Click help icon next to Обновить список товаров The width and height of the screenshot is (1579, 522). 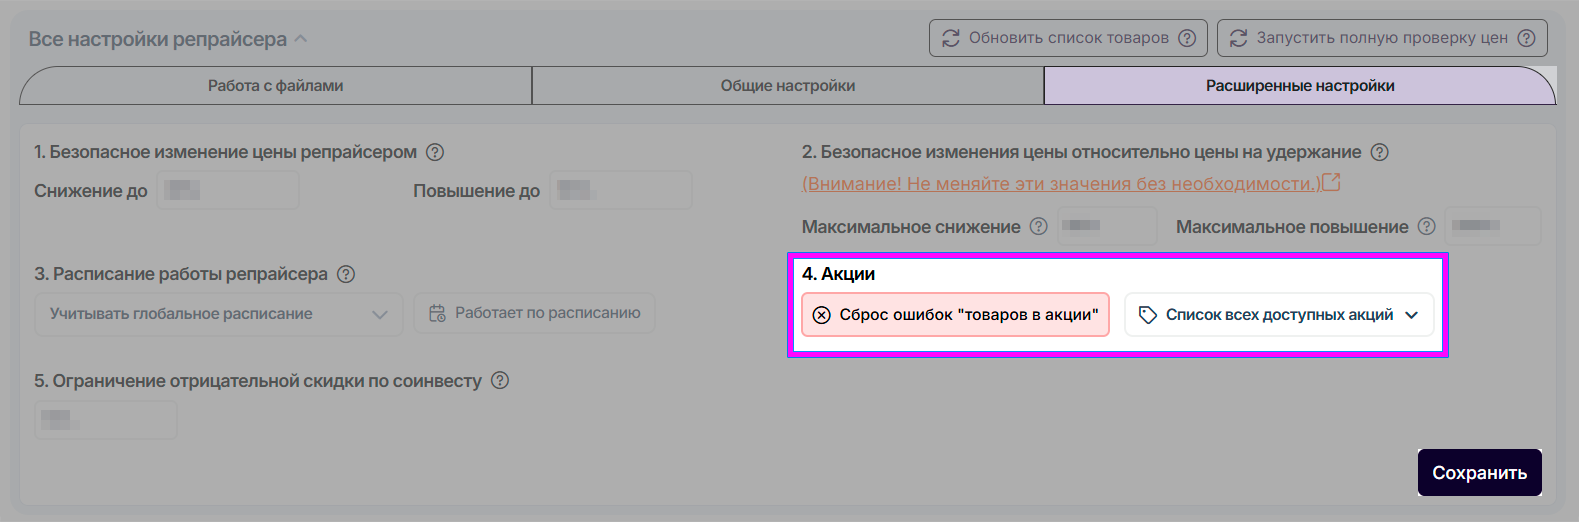[1187, 38]
